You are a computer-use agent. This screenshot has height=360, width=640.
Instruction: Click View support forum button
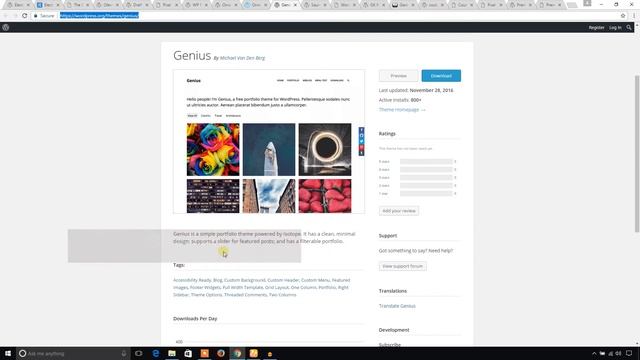pos(402,266)
